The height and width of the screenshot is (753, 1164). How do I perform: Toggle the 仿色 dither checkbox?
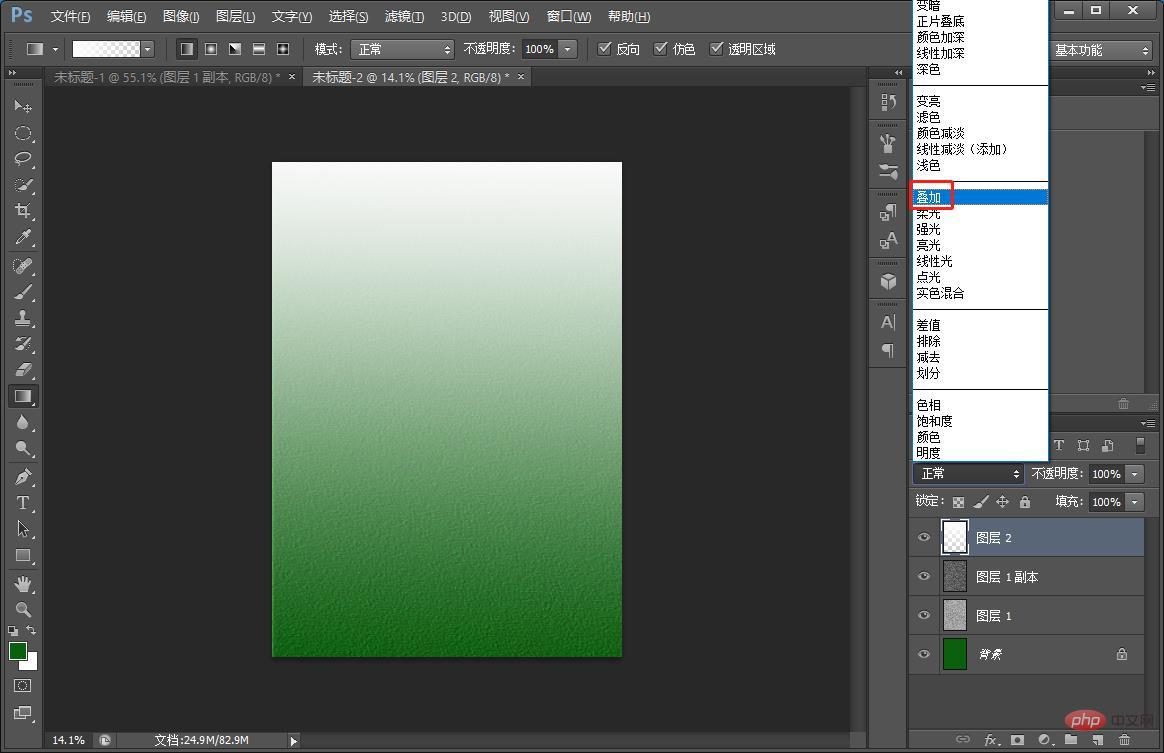point(661,49)
